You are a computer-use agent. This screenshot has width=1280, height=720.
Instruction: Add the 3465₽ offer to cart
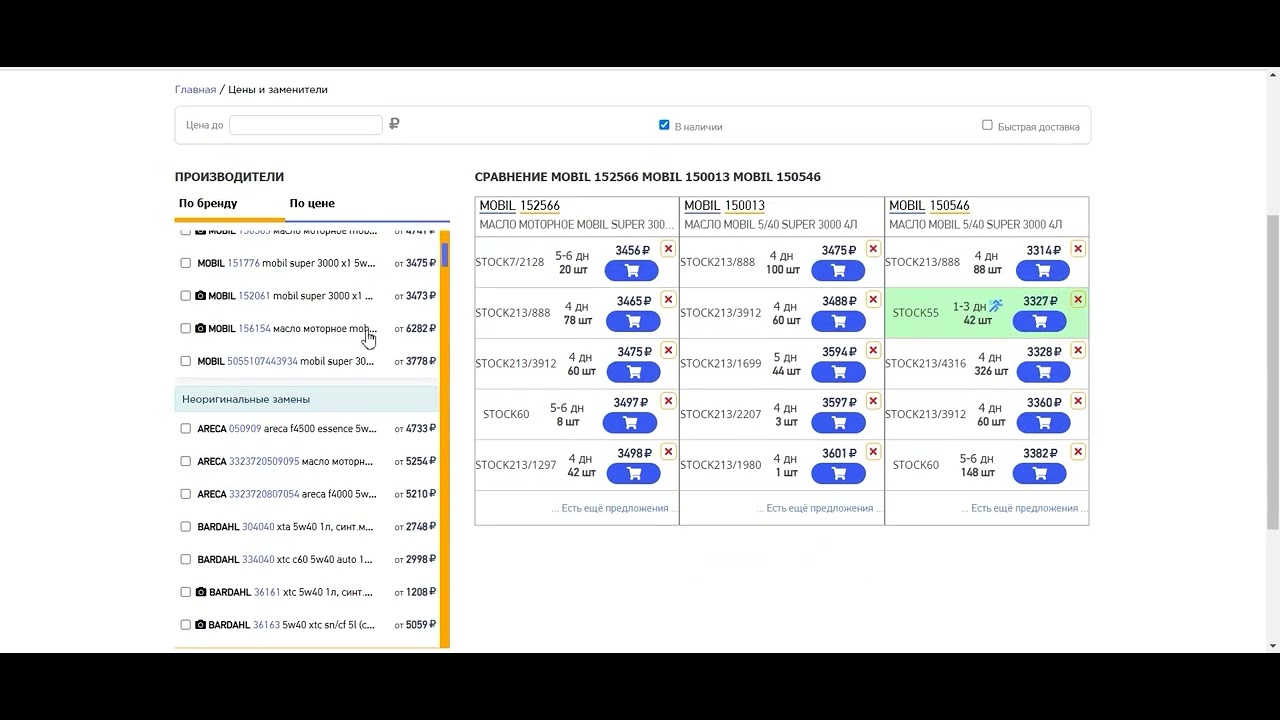click(631, 321)
